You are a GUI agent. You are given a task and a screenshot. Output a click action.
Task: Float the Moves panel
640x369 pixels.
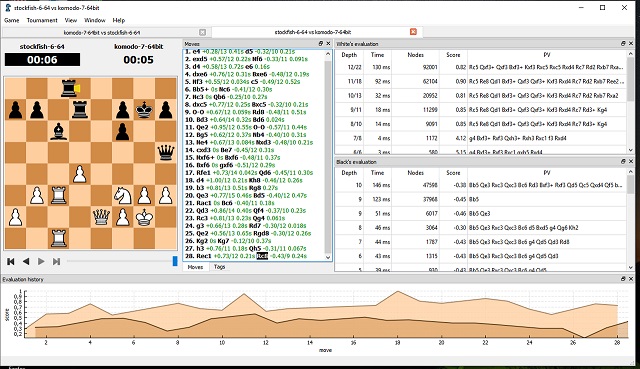coord(321,44)
